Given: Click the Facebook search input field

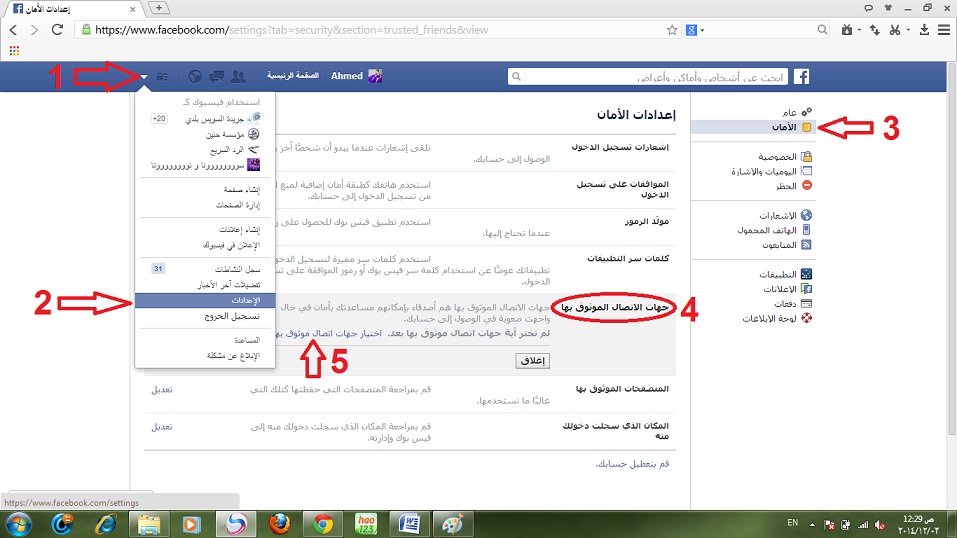Looking at the screenshot, I should pyautogui.click(x=656, y=76).
